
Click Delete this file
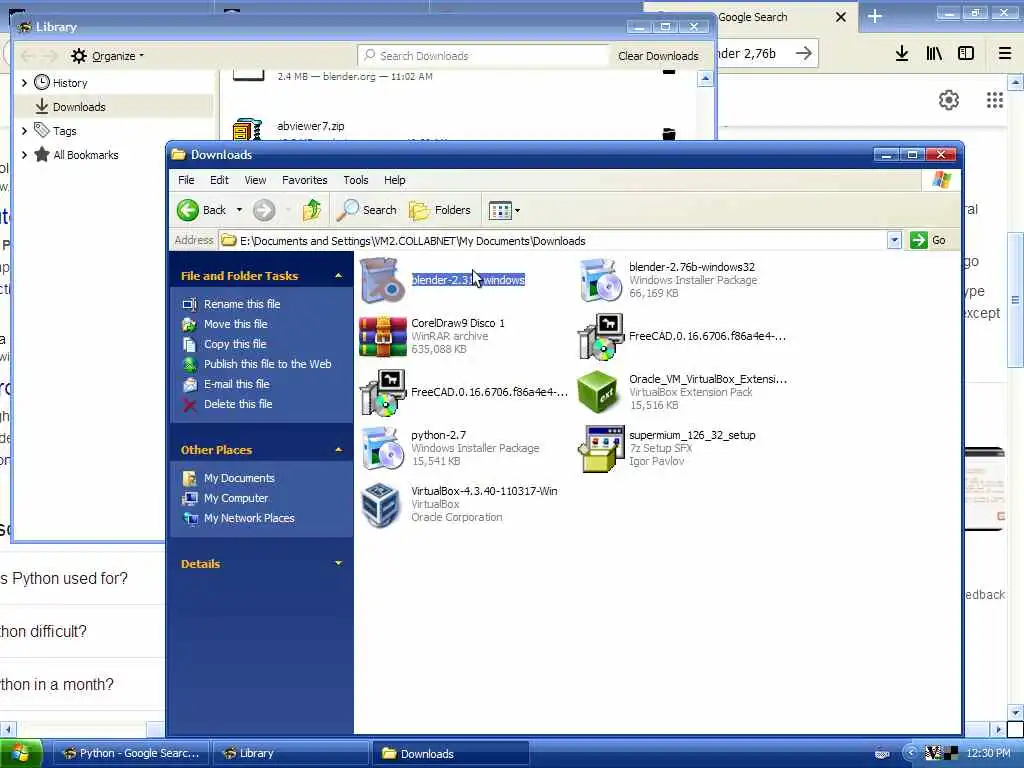coord(227,404)
